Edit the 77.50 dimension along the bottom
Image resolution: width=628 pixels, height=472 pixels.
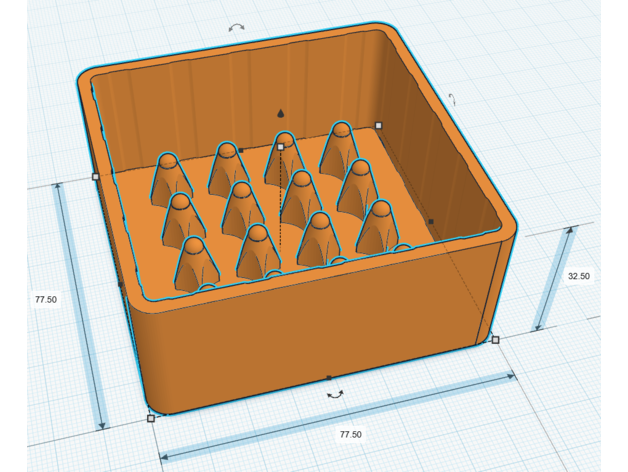point(350,434)
